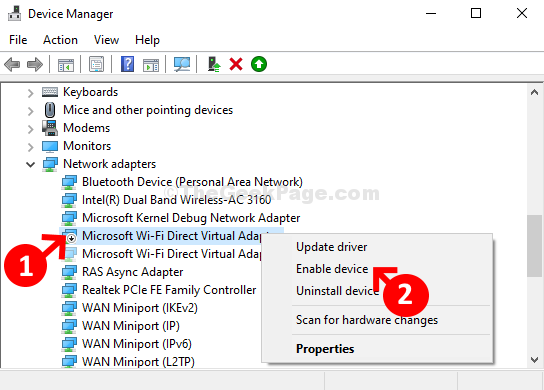This screenshot has height=390, width=544.
Task: Click Show/Hide console tree toolbar icon
Action: tap(66, 65)
